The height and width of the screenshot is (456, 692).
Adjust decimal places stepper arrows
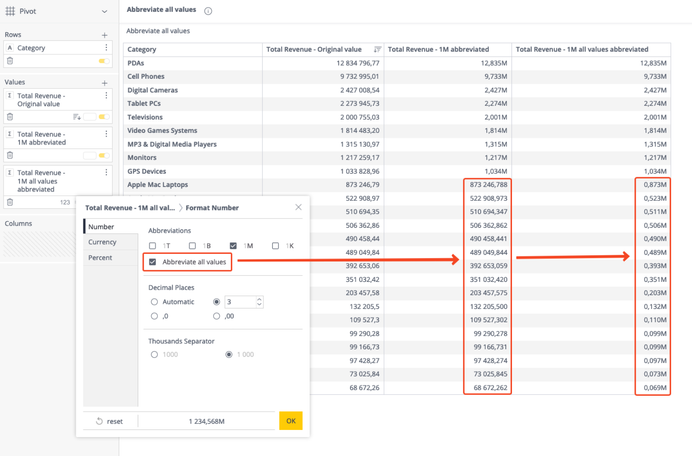(x=259, y=301)
